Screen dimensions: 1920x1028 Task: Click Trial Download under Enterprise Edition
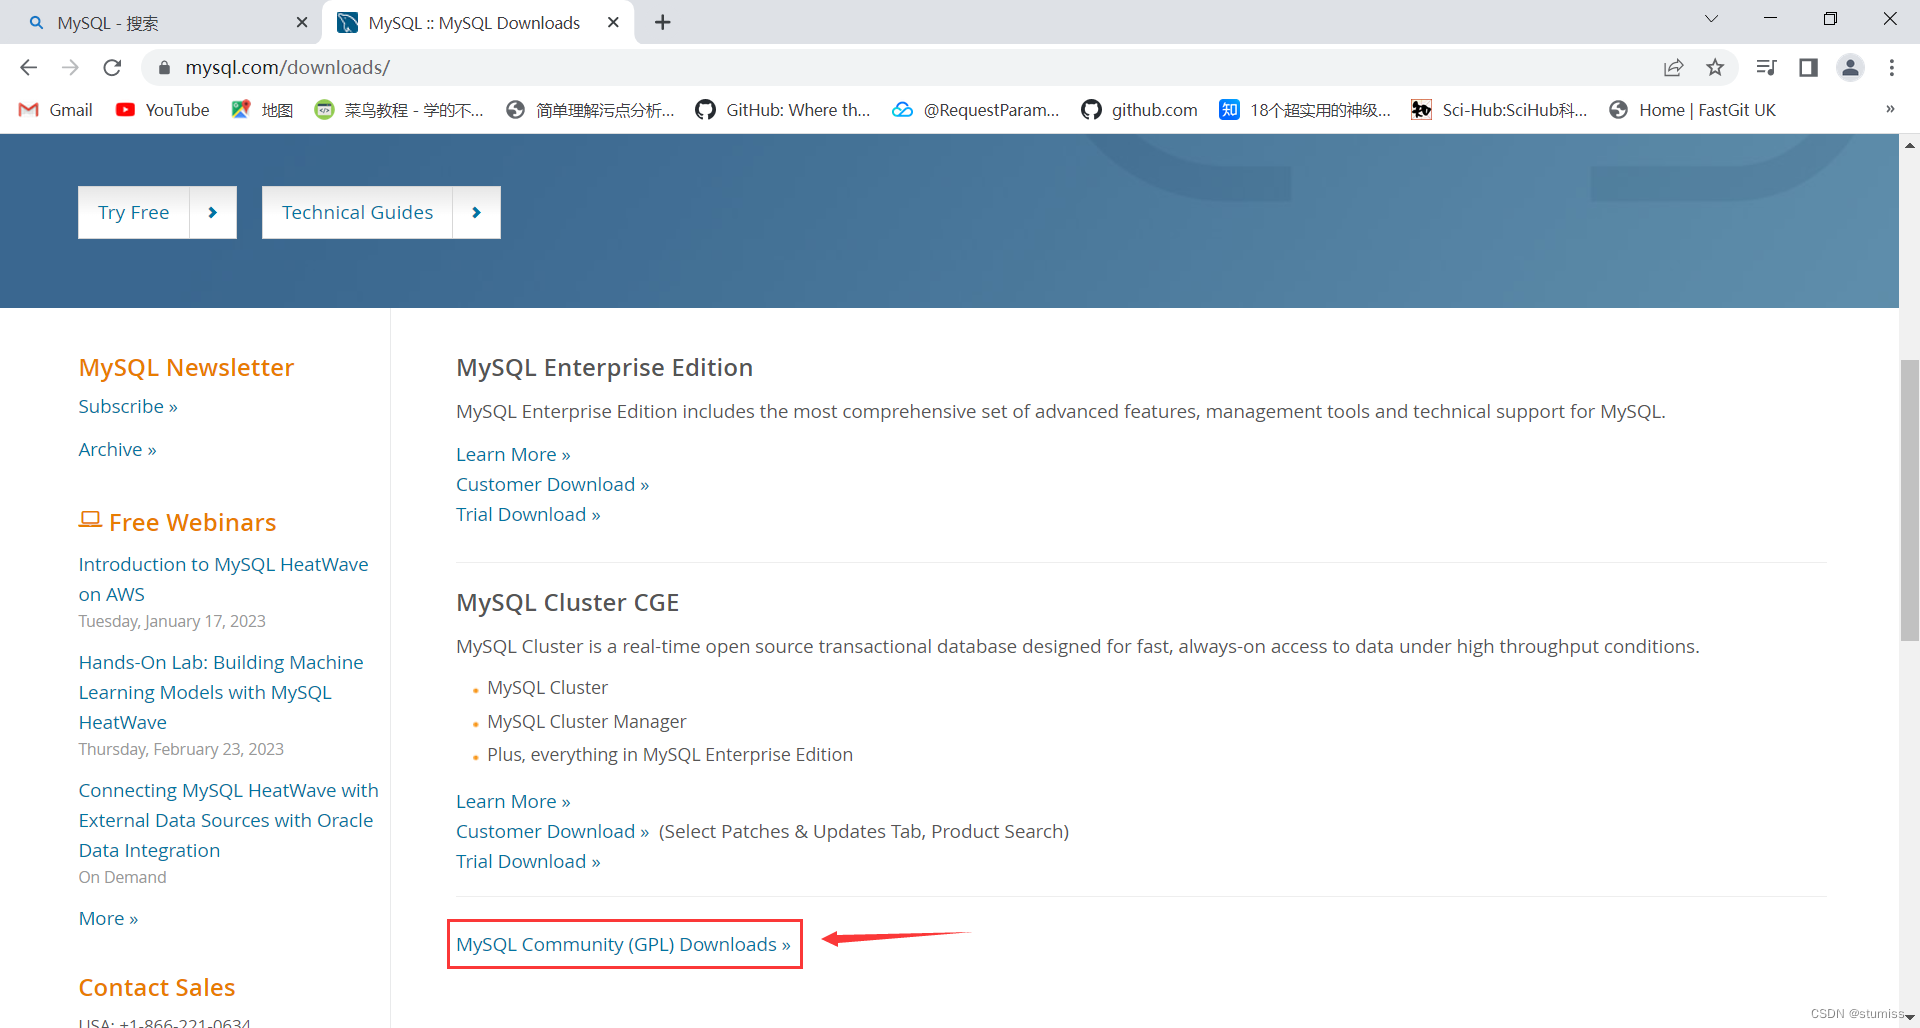tap(528, 514)
